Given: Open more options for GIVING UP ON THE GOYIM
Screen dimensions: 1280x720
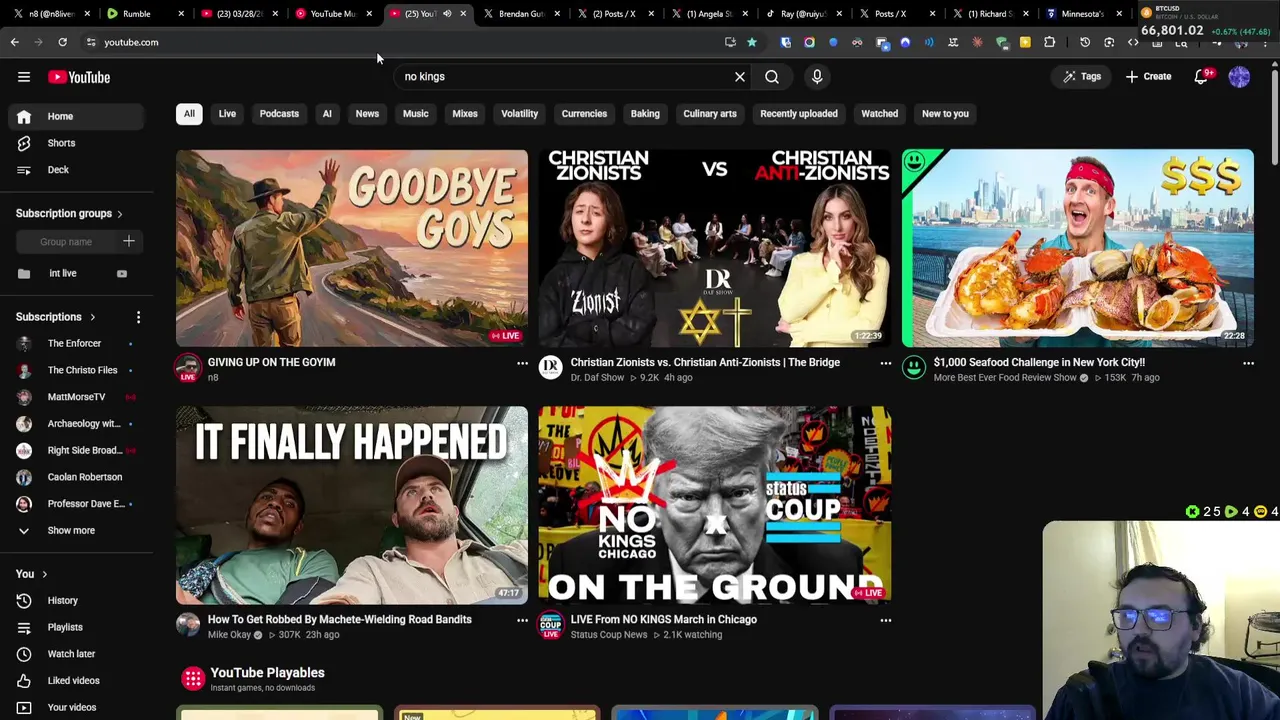Looking at the screenshot, I should 522,364.
